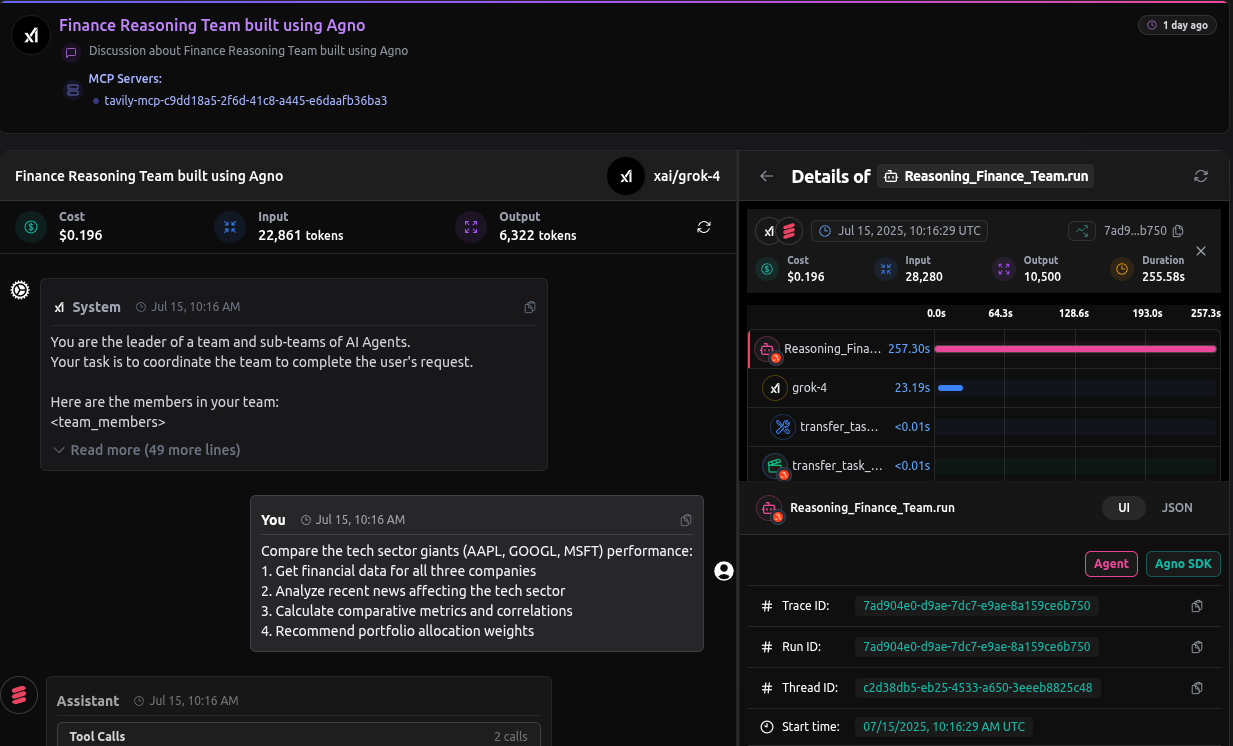
Task: Open the tavily-mcp server link
Action: coord(245,101)
